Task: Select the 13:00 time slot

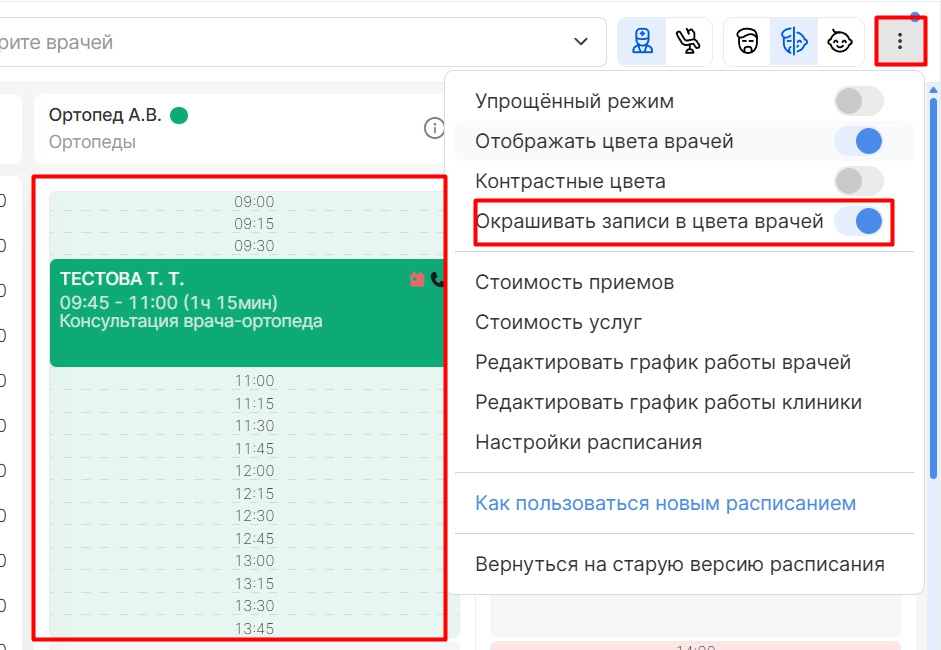Action: (x=254, y=561)
